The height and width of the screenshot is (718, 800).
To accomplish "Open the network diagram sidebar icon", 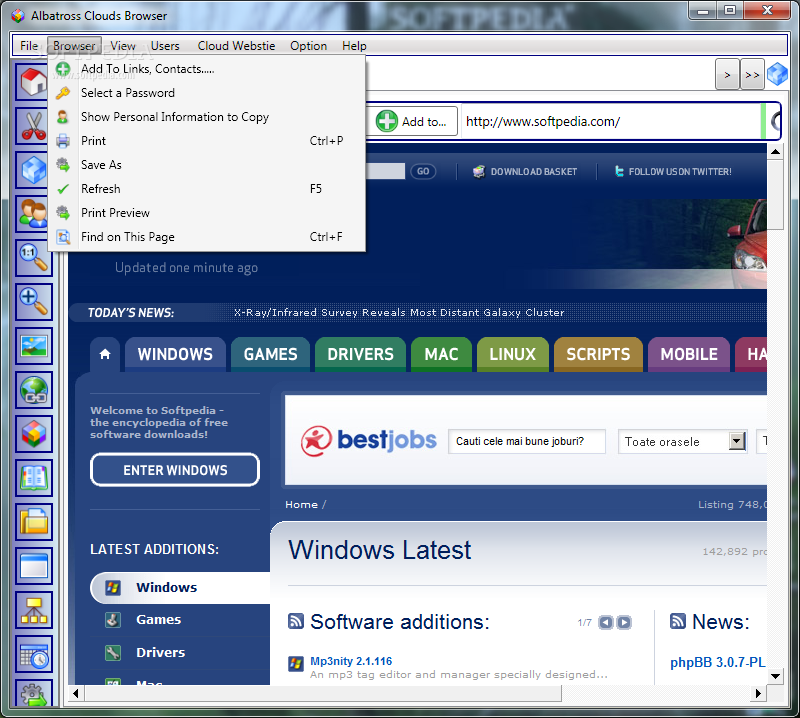I will (34, 610).
